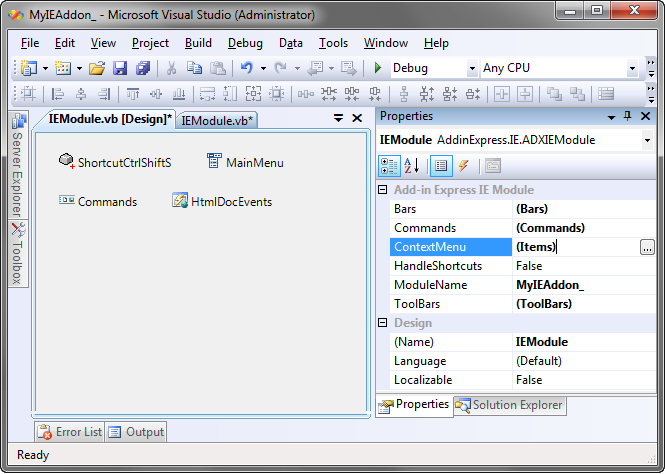This screenshot has height=474, width=665.
Task: Click the Make Same Size icon
Action: 253,94
